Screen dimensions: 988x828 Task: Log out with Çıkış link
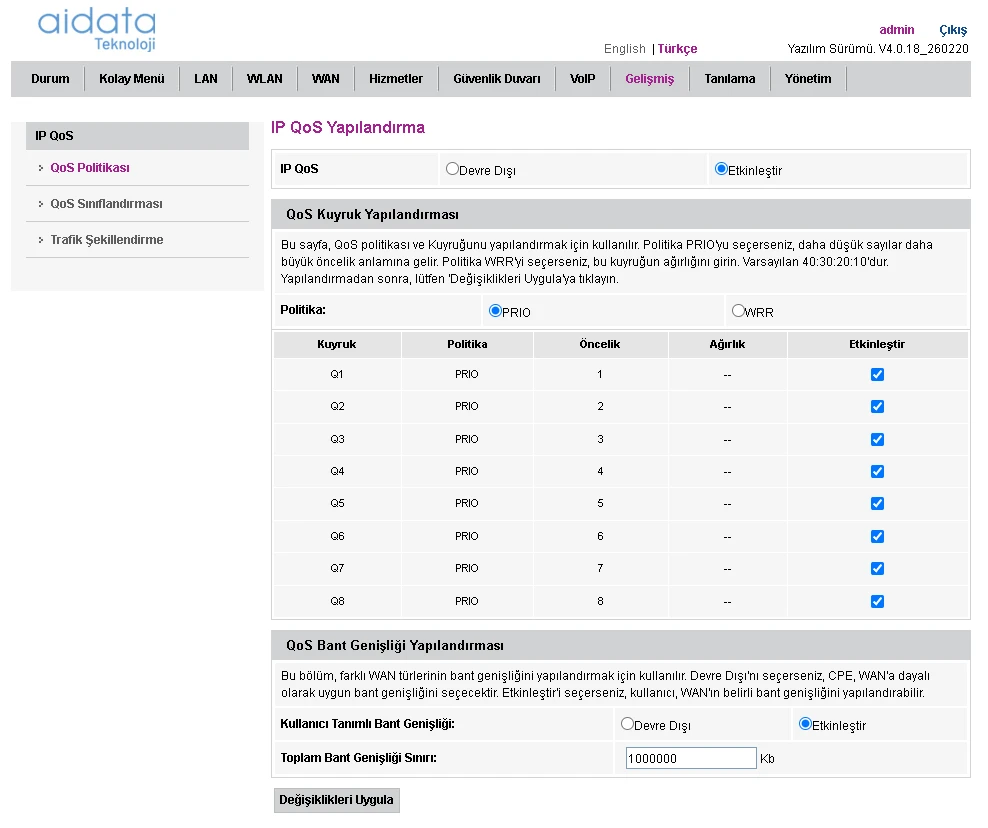(x=953, y=30)
